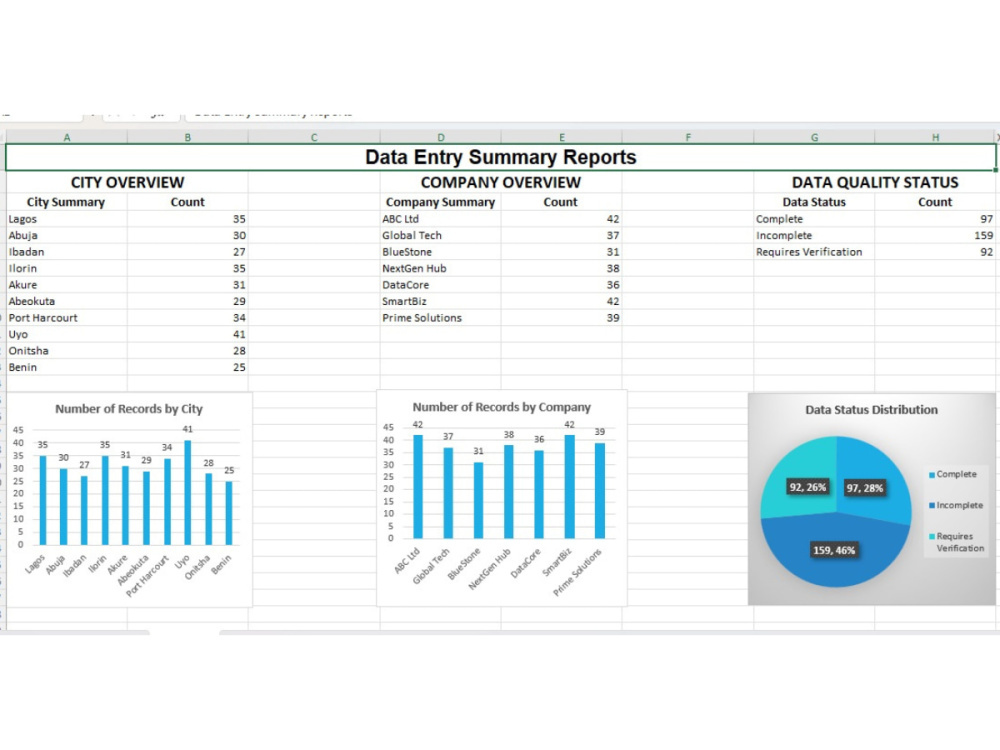Select the ABC Ltd cell
Image resolution: width=1000 pixels, height=750 pixels.
point(440,219)
